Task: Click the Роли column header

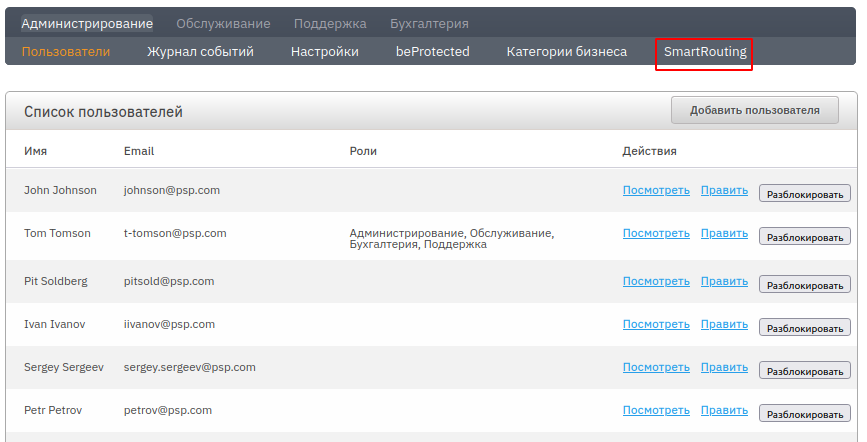Action: 363,151
